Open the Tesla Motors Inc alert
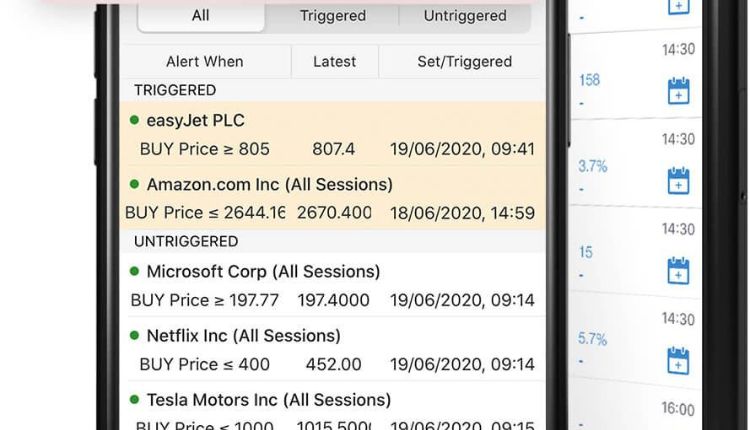The width and height of the screenshot is (750, 430). tap(332, 407)
